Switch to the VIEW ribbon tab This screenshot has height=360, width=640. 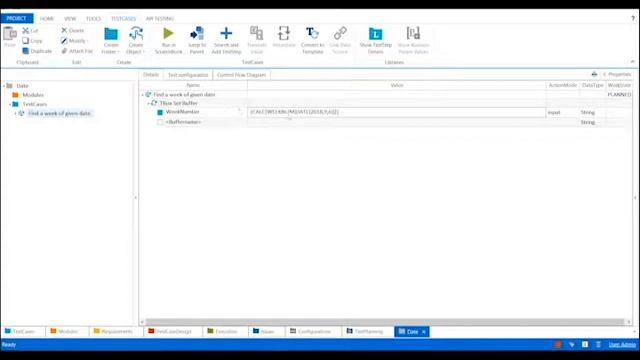70,19
